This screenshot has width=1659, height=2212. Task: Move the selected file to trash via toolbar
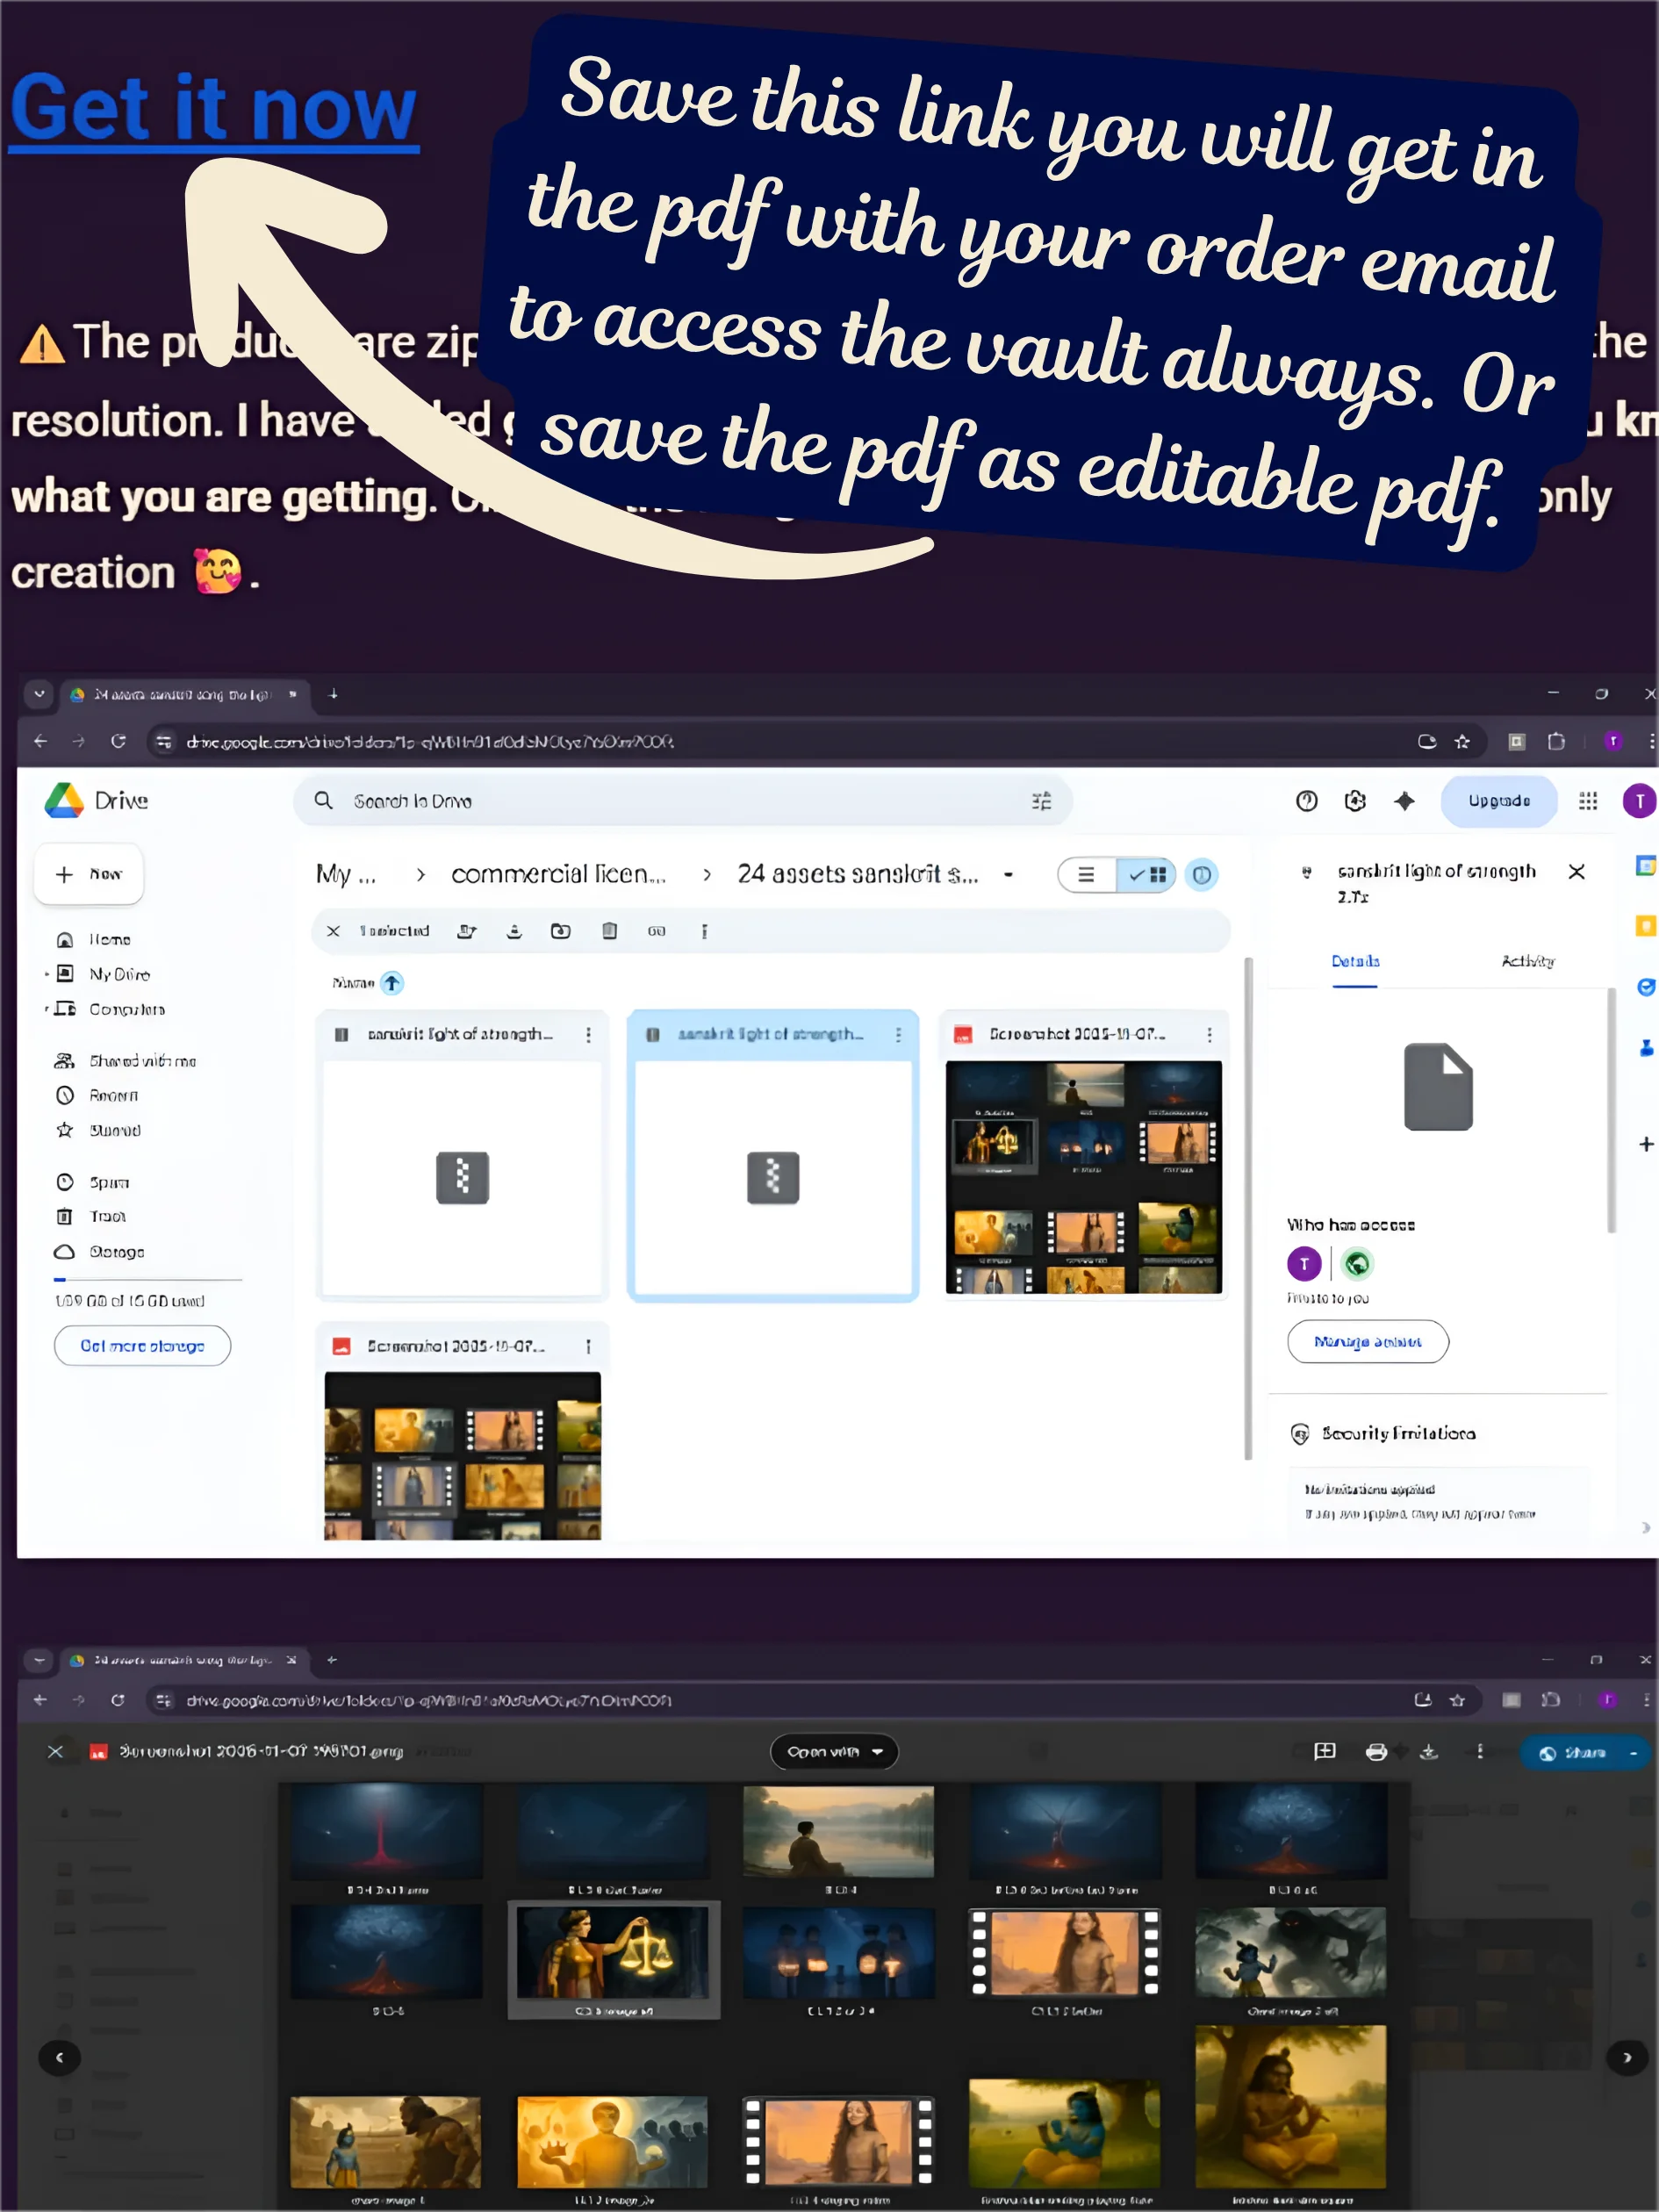point(609,931)
